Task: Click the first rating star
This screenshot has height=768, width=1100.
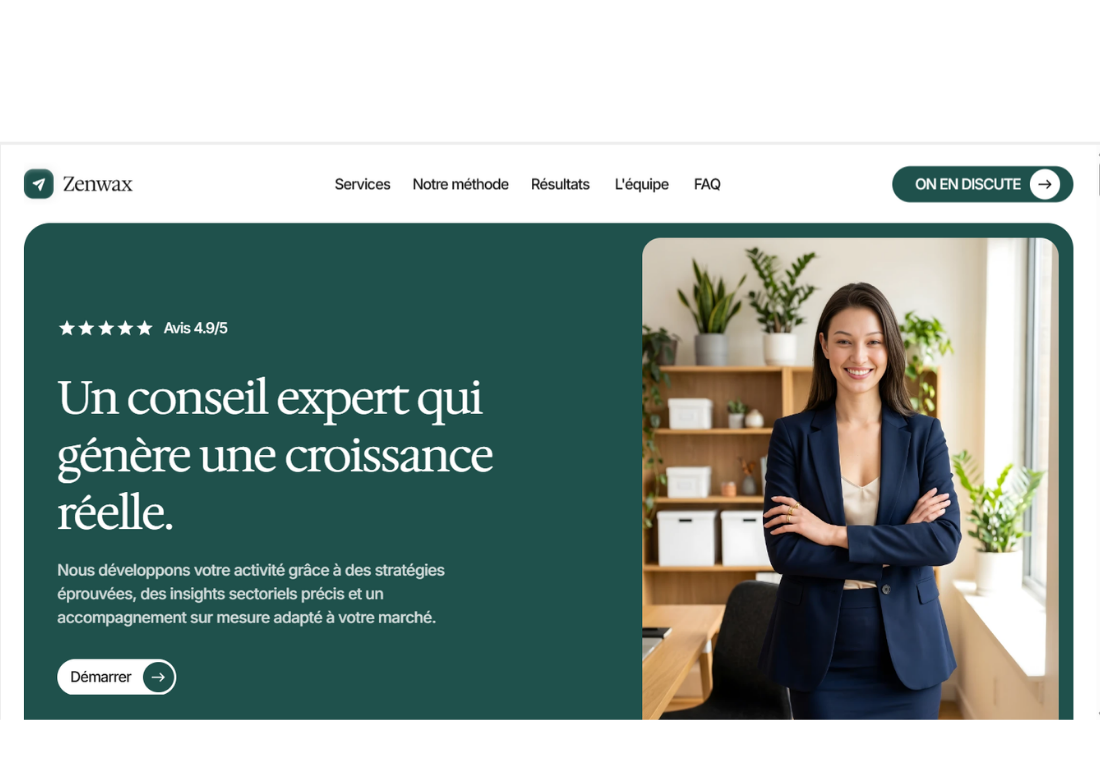Action: coord(67,328)
